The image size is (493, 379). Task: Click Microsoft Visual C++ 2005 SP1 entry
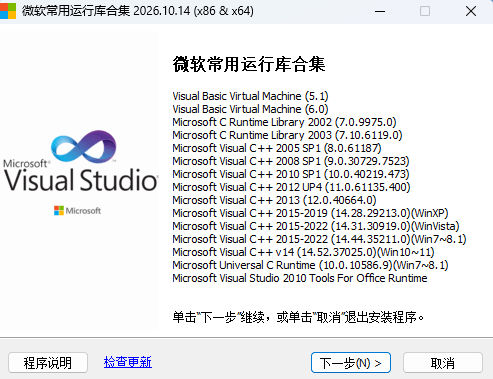point(277,148)
